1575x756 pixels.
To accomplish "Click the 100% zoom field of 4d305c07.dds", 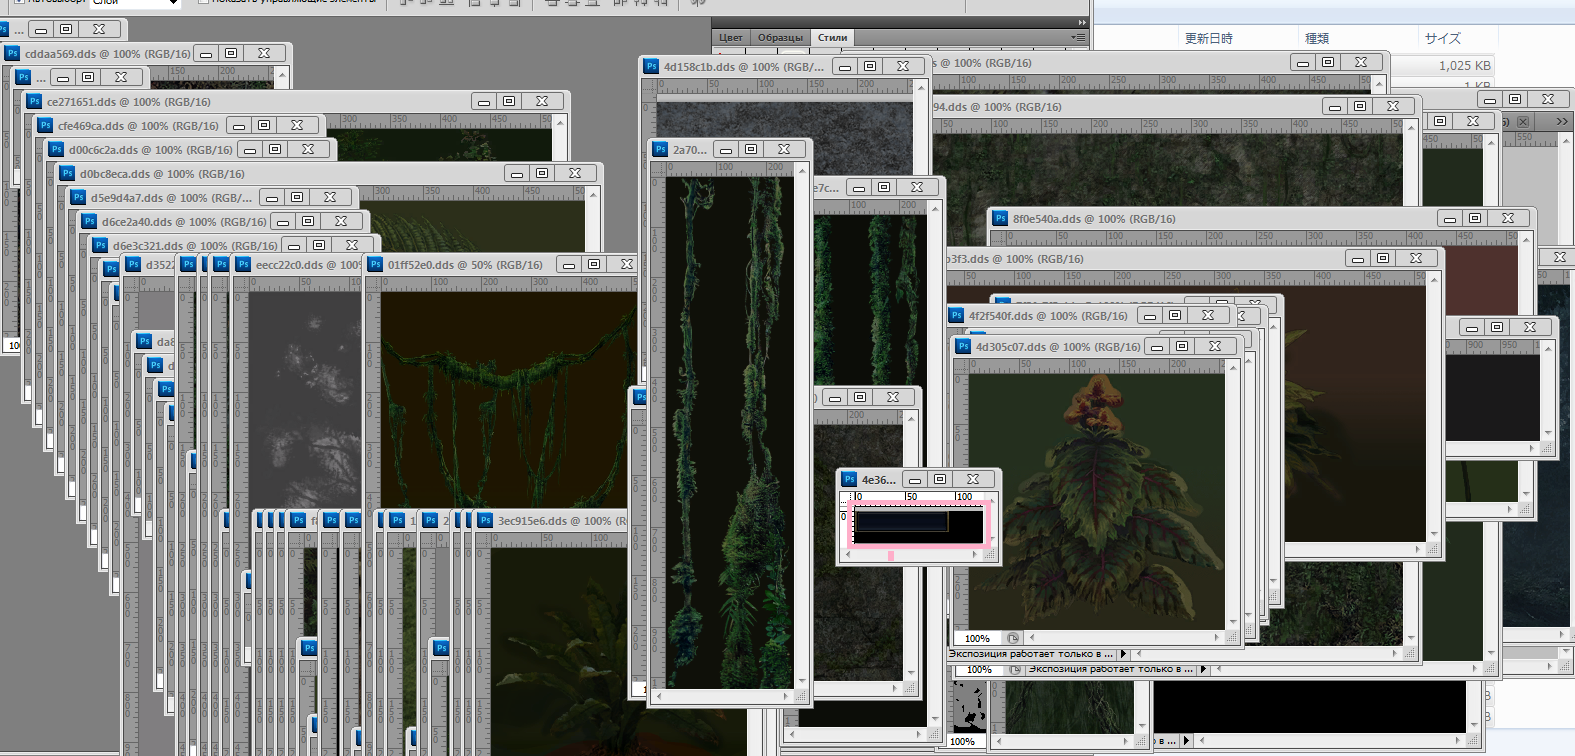I will coord(977,638).
